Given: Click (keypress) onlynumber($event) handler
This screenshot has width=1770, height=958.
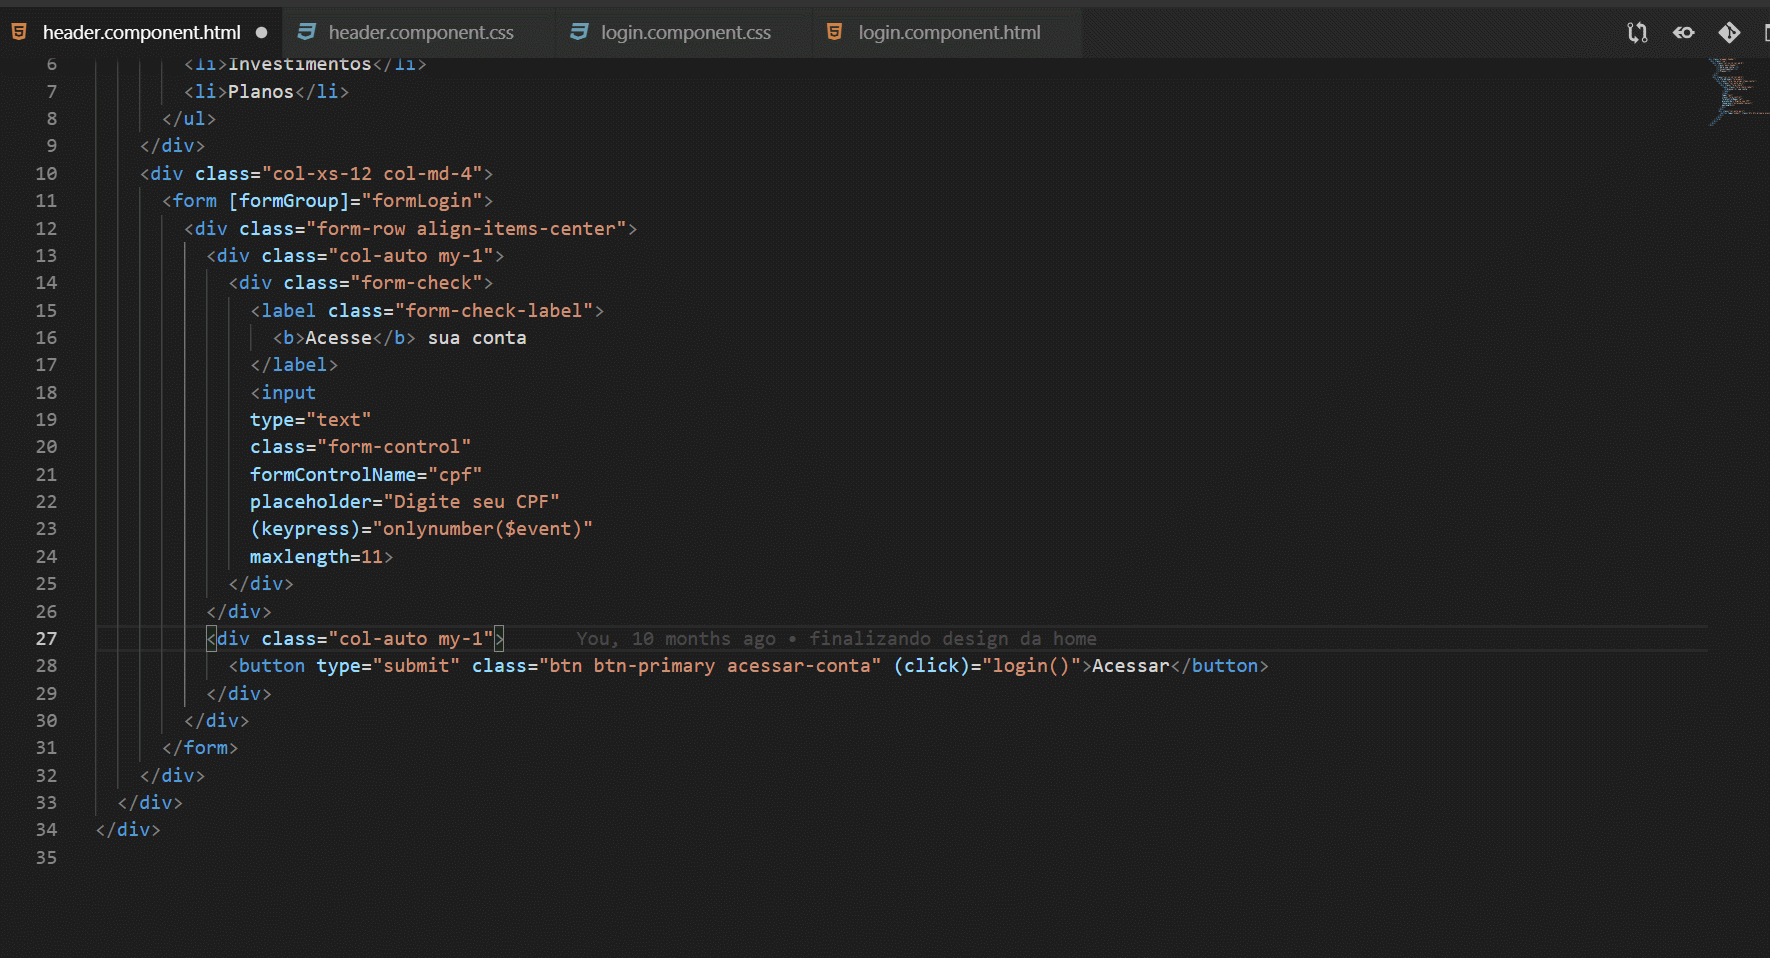Looking at the screenshot, I should [421, 528].
